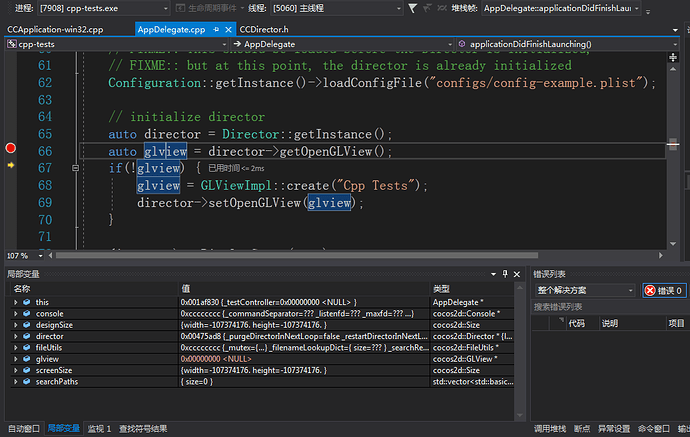Switch to the 监视 1 watch tab
690x437 pixels.
(99, 428)
